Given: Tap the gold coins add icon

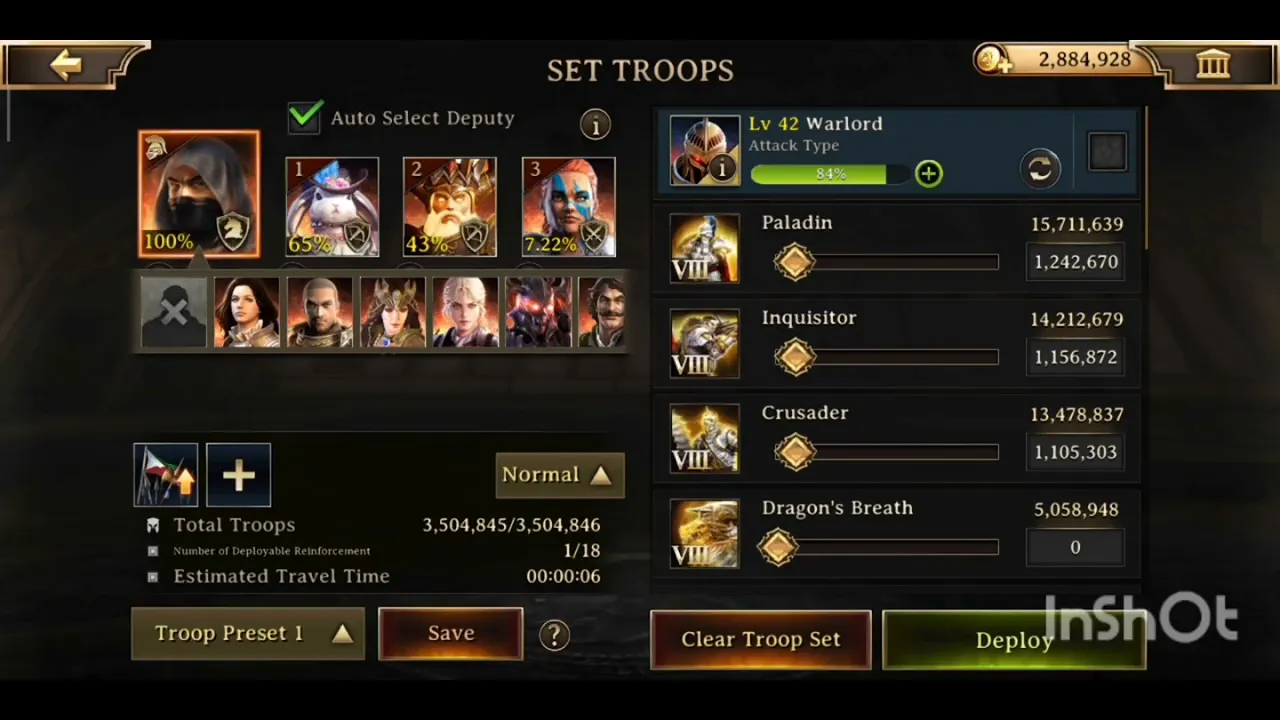Looking at the screenshot, I should point(993,60).
